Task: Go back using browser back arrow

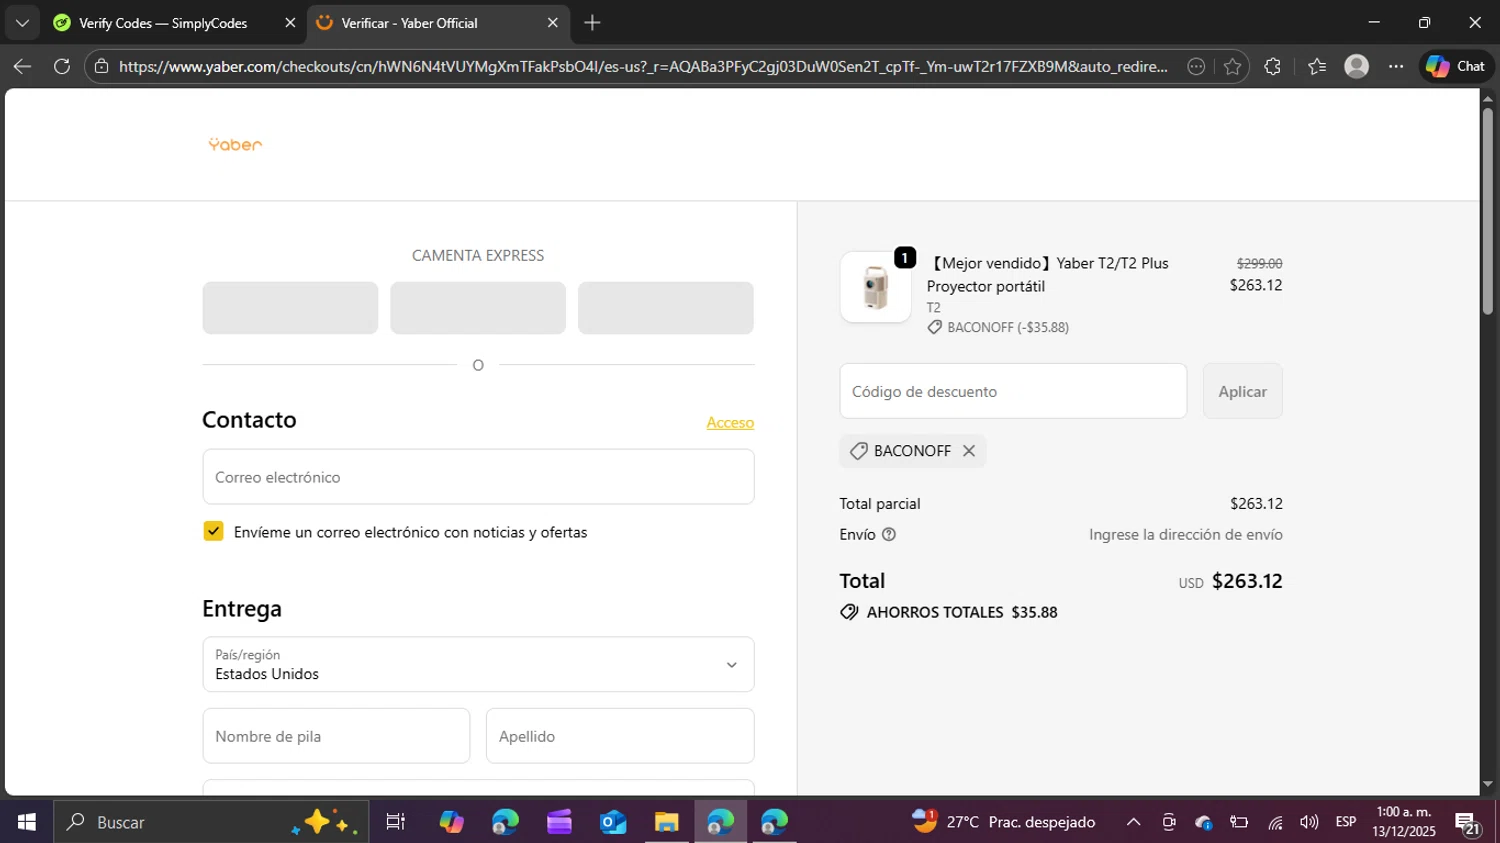Action: 22,67
